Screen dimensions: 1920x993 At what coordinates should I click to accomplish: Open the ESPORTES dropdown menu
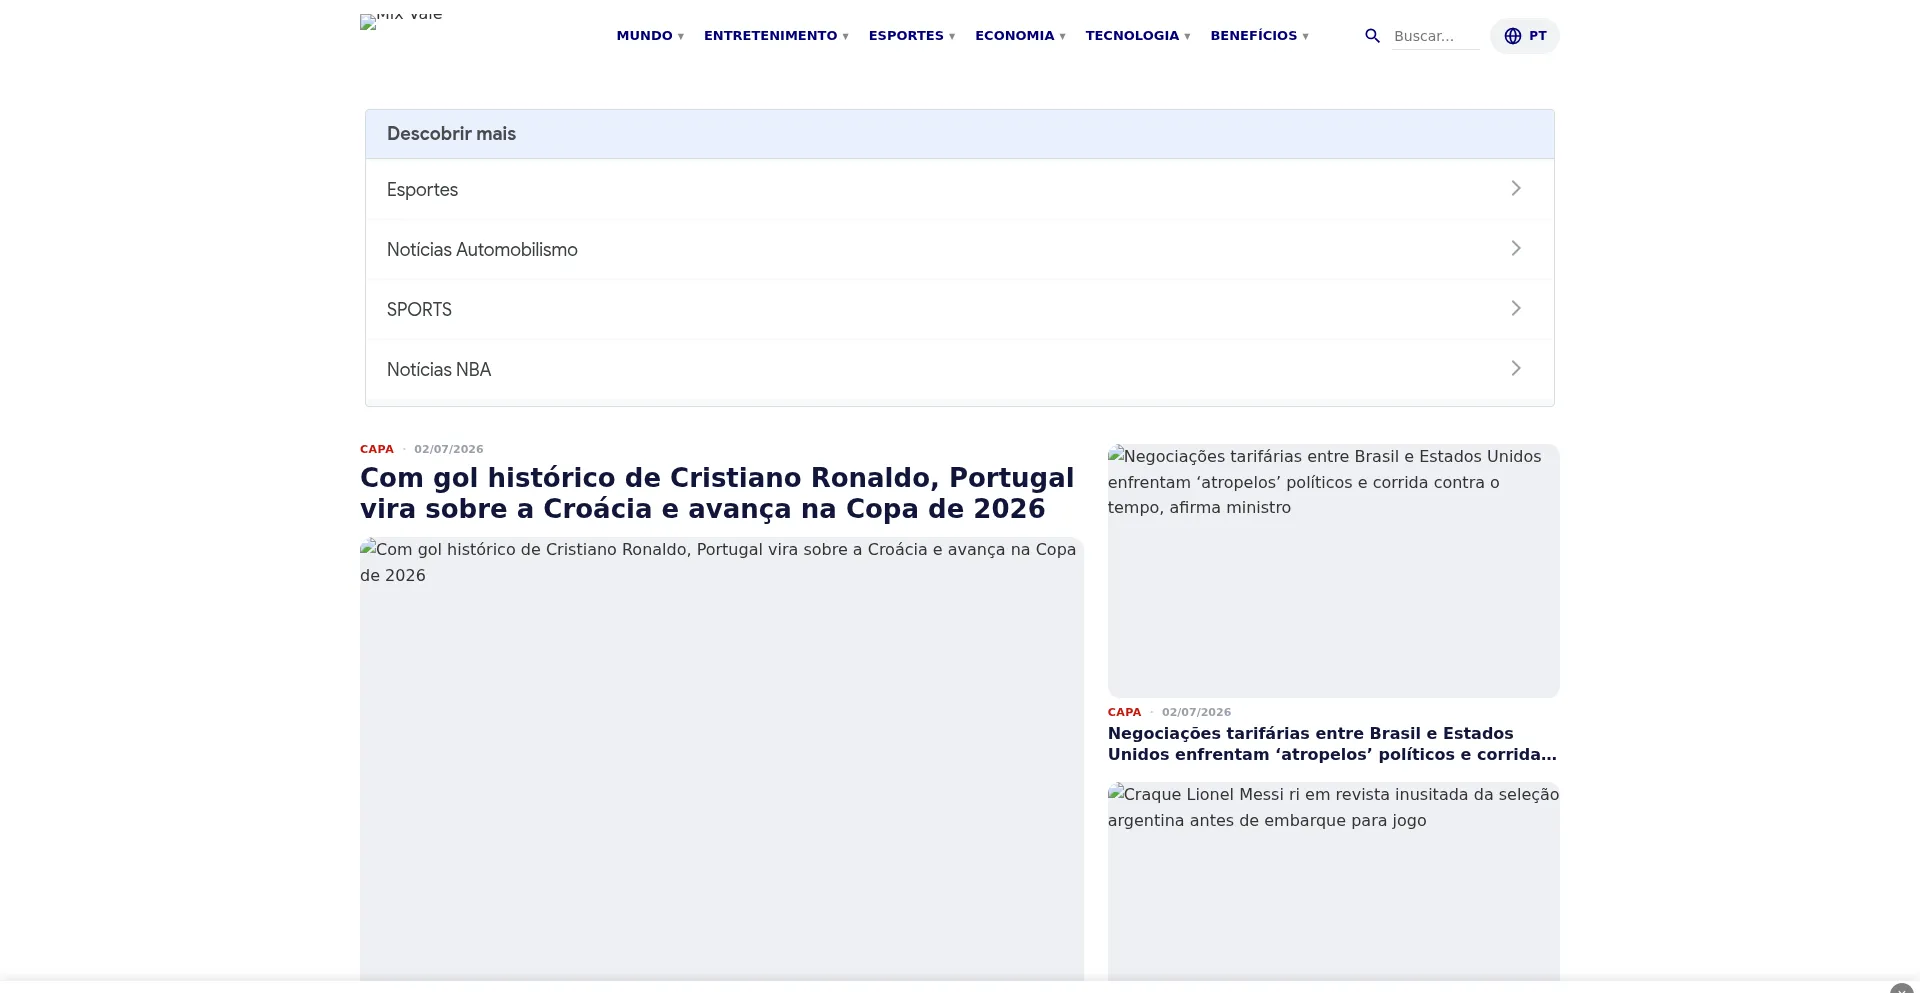coord(912,36)
